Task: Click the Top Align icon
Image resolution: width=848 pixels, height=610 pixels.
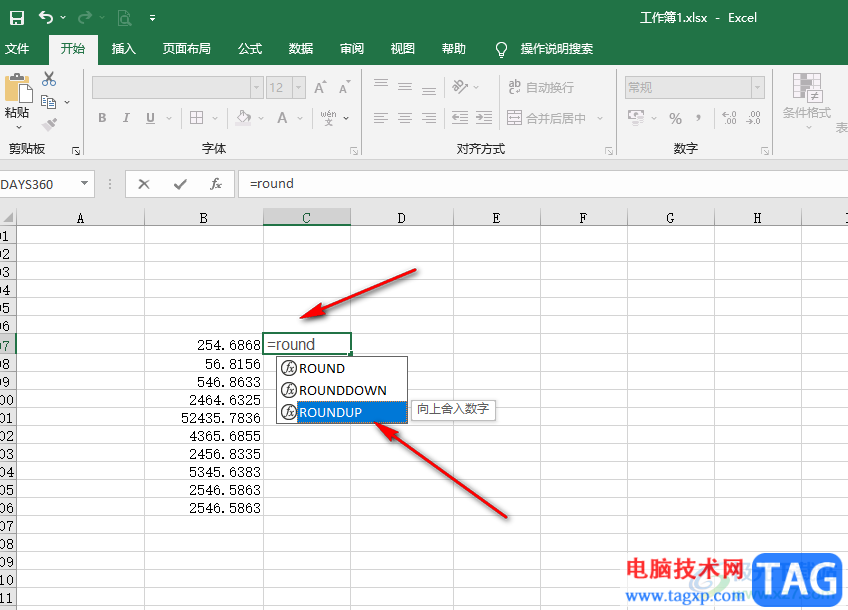Action: 381,85
